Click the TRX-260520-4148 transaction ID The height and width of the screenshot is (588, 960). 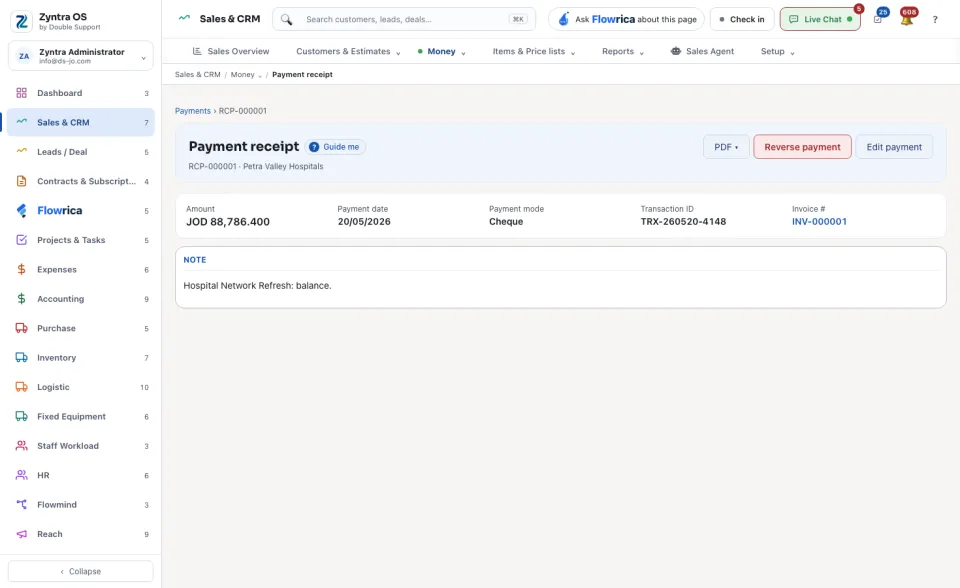click(x=683, y=222)
